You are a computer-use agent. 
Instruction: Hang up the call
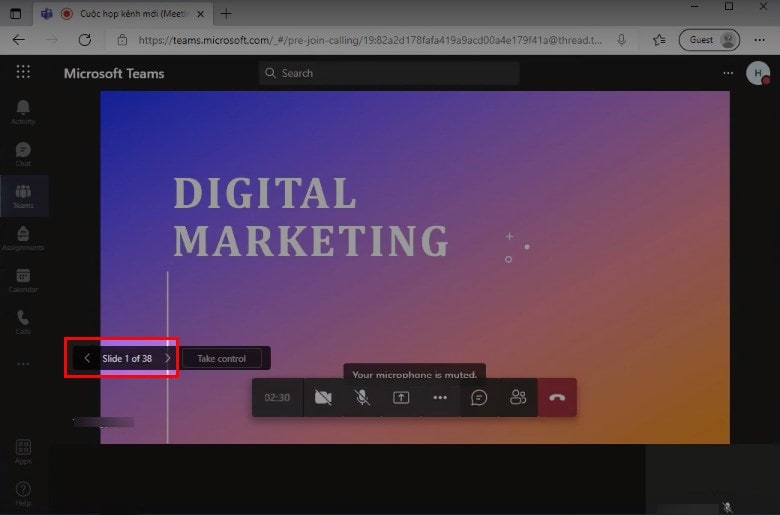(557, 398)
